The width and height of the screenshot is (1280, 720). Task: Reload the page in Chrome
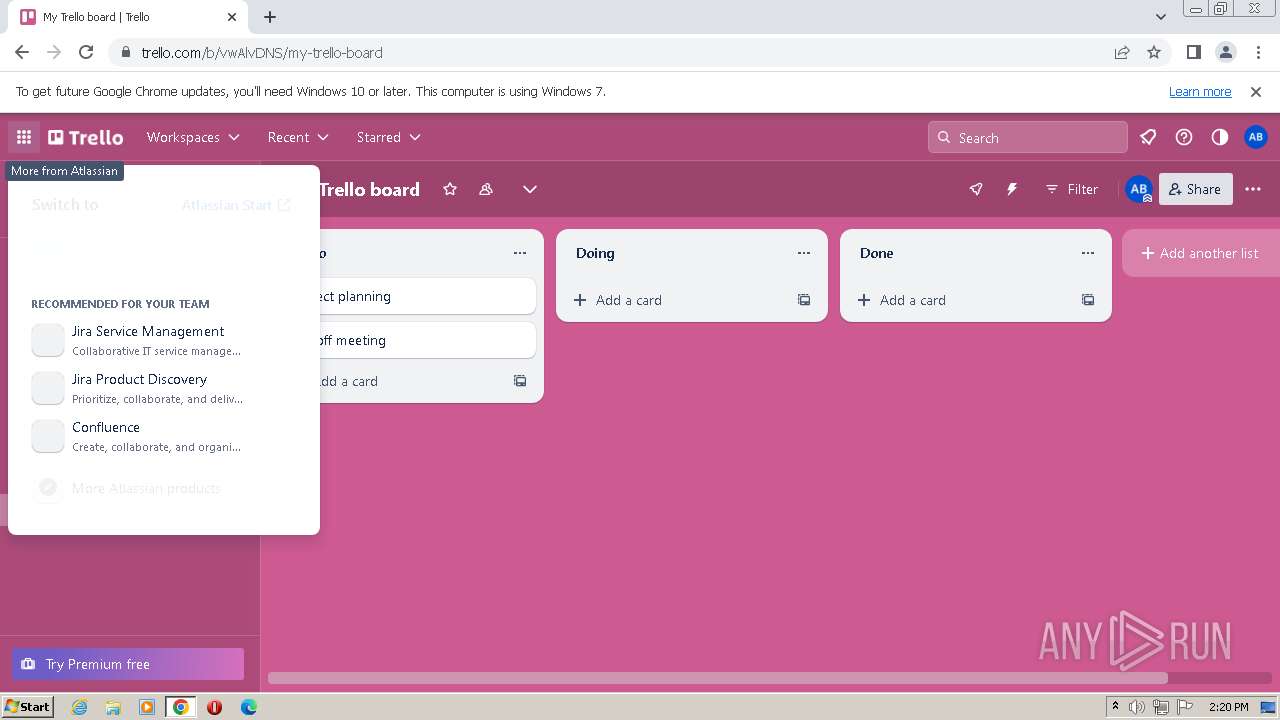pos(86,52)
